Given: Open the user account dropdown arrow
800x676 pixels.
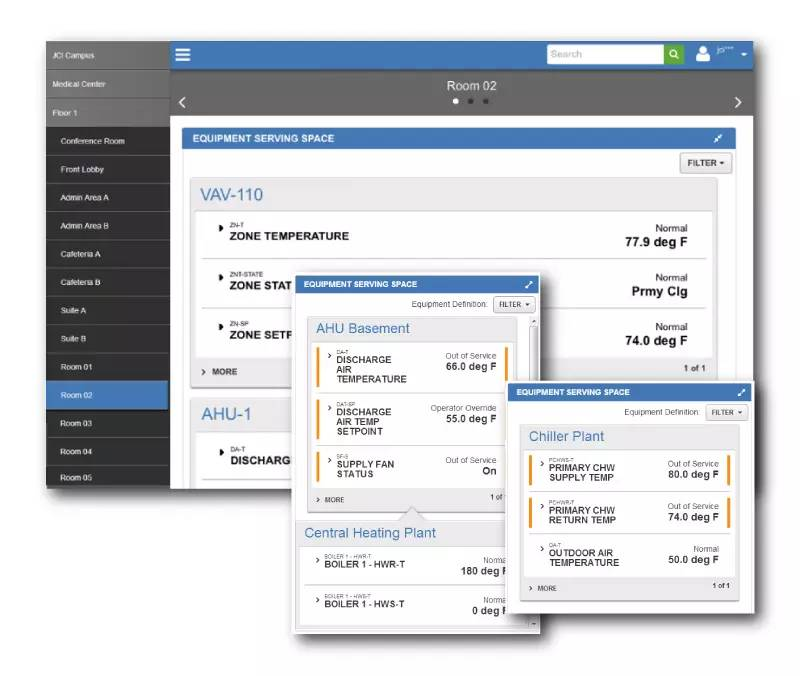Looking at the screenshot, I should pyautogui.click(x=744, y=55).
